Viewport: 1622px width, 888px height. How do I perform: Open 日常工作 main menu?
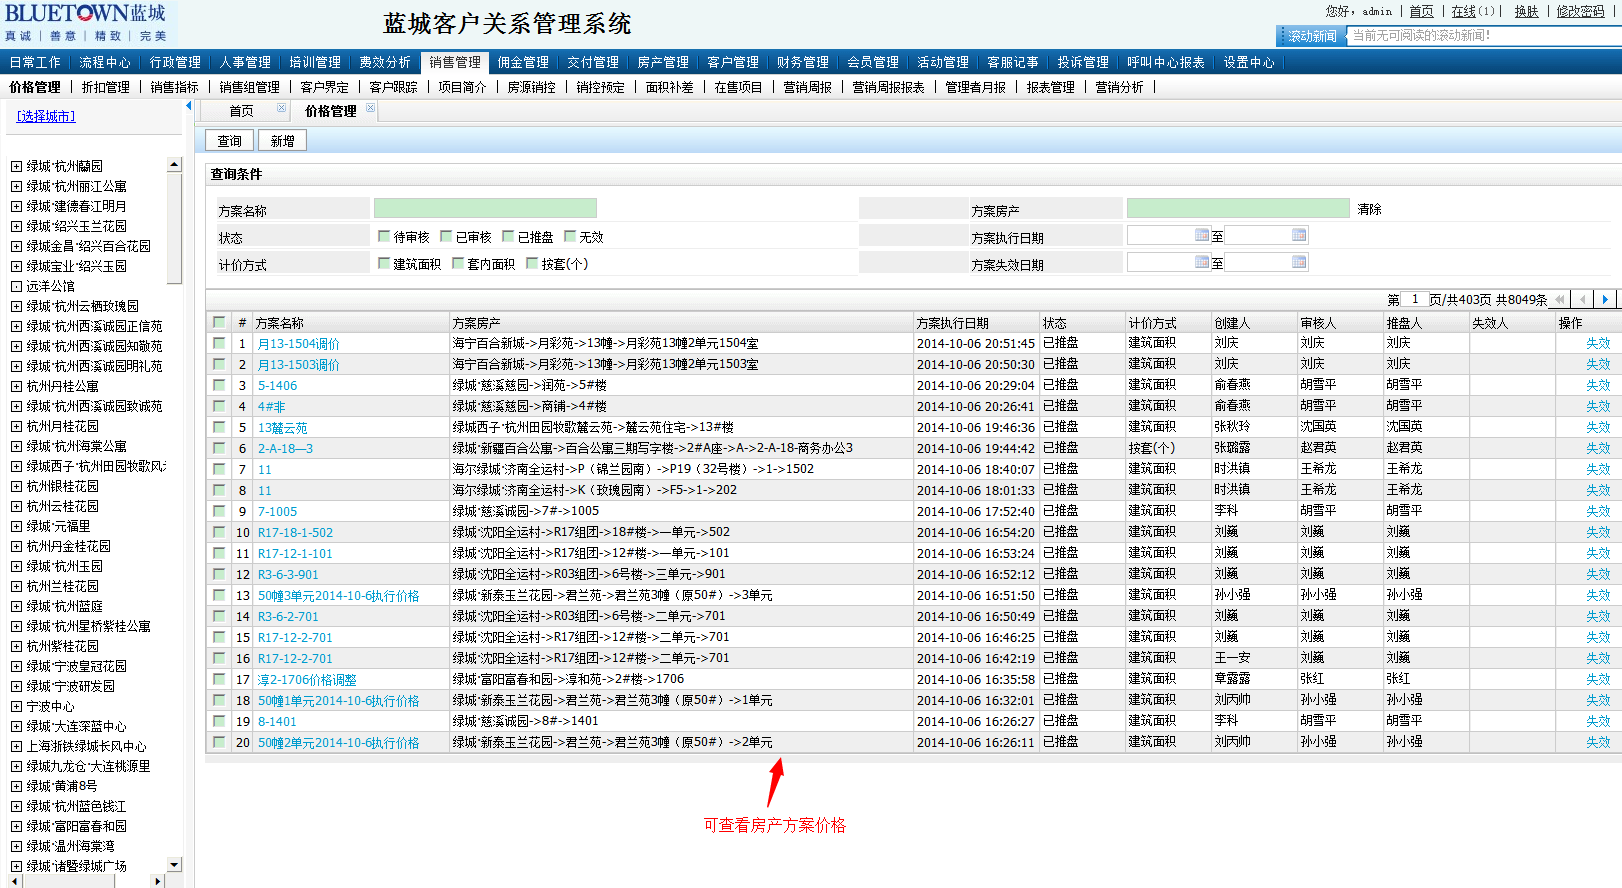pos(35,62)
